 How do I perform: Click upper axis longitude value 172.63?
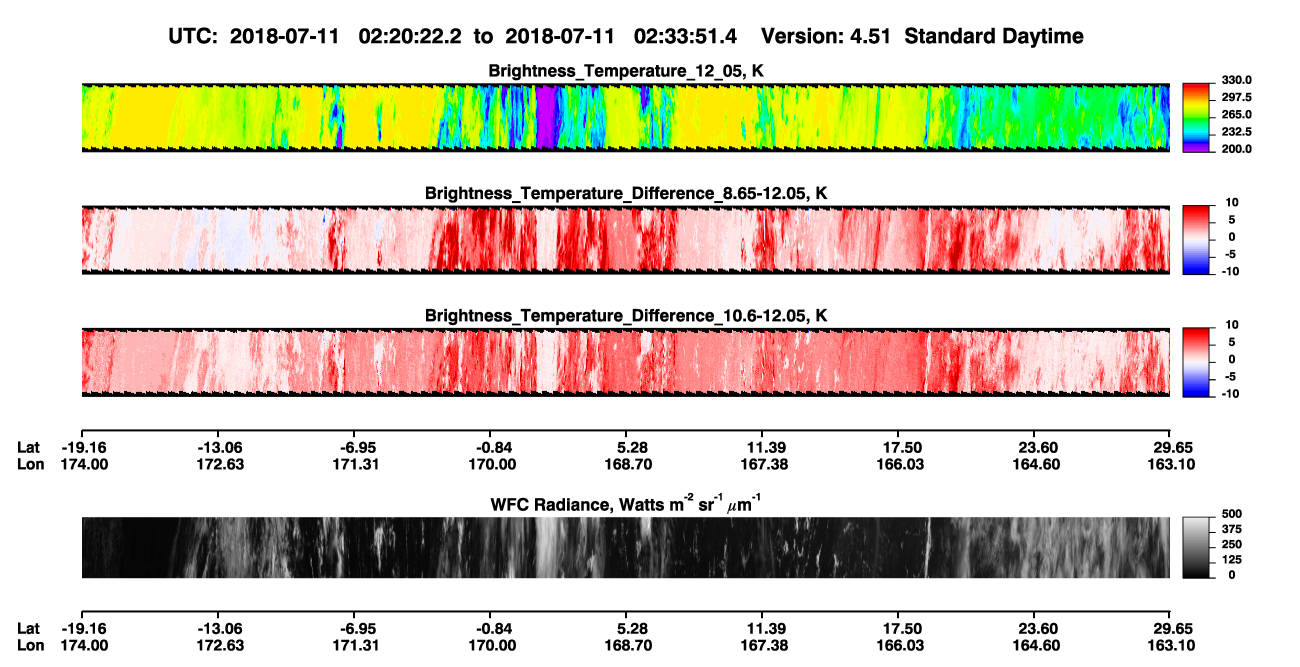tap(219, 464)
